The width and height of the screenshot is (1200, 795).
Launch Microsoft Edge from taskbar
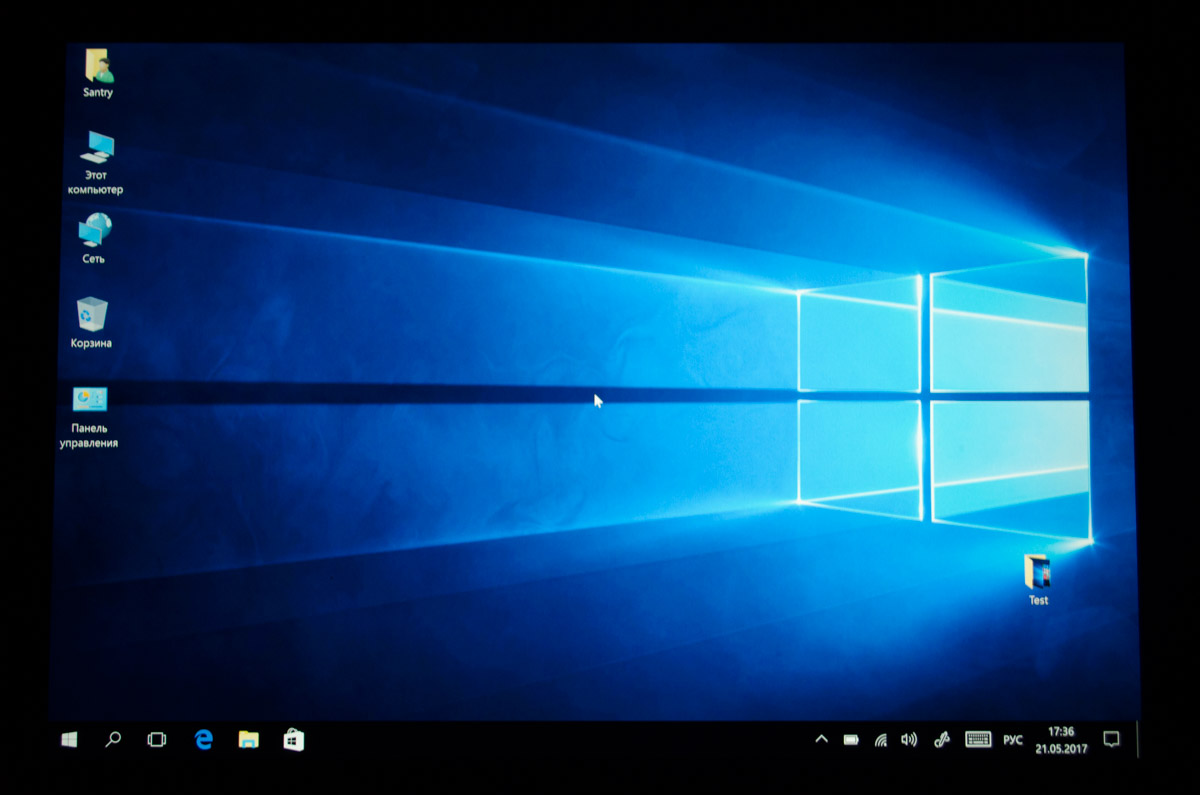tap(204, 740)
